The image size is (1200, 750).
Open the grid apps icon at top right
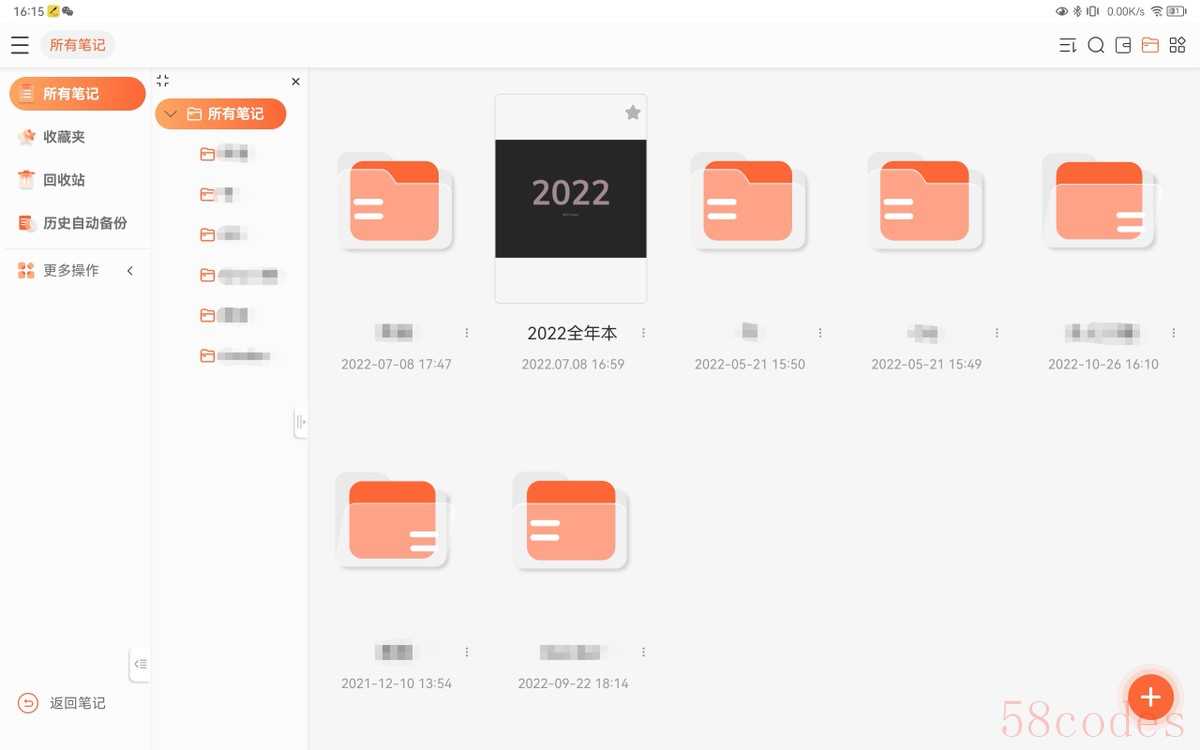[1177, 45]
